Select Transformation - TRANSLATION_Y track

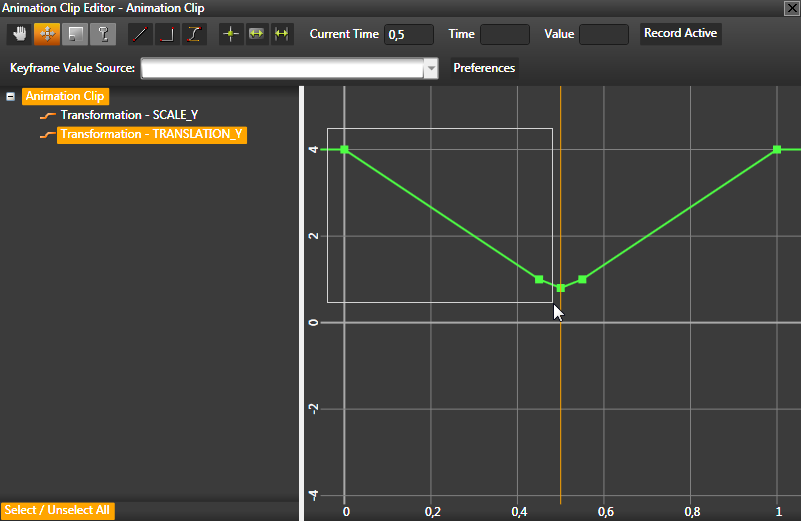pyautogui.click(x=151, y=134)
